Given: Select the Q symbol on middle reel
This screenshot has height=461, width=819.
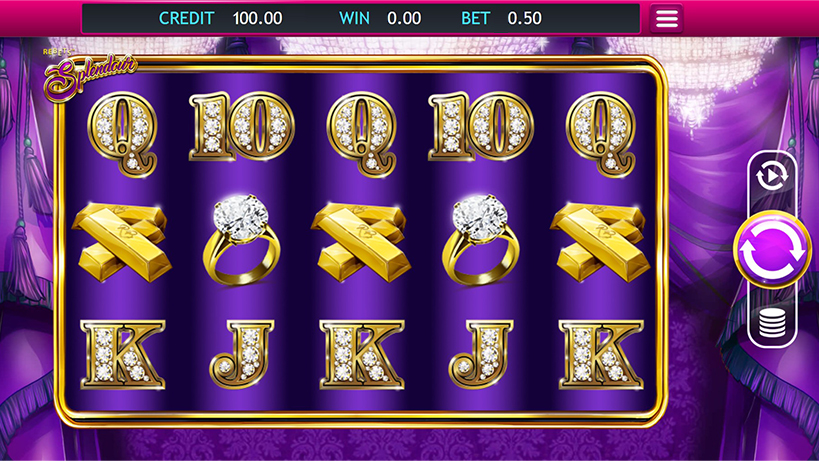Looking at the screenshot, I should (362, 134).
